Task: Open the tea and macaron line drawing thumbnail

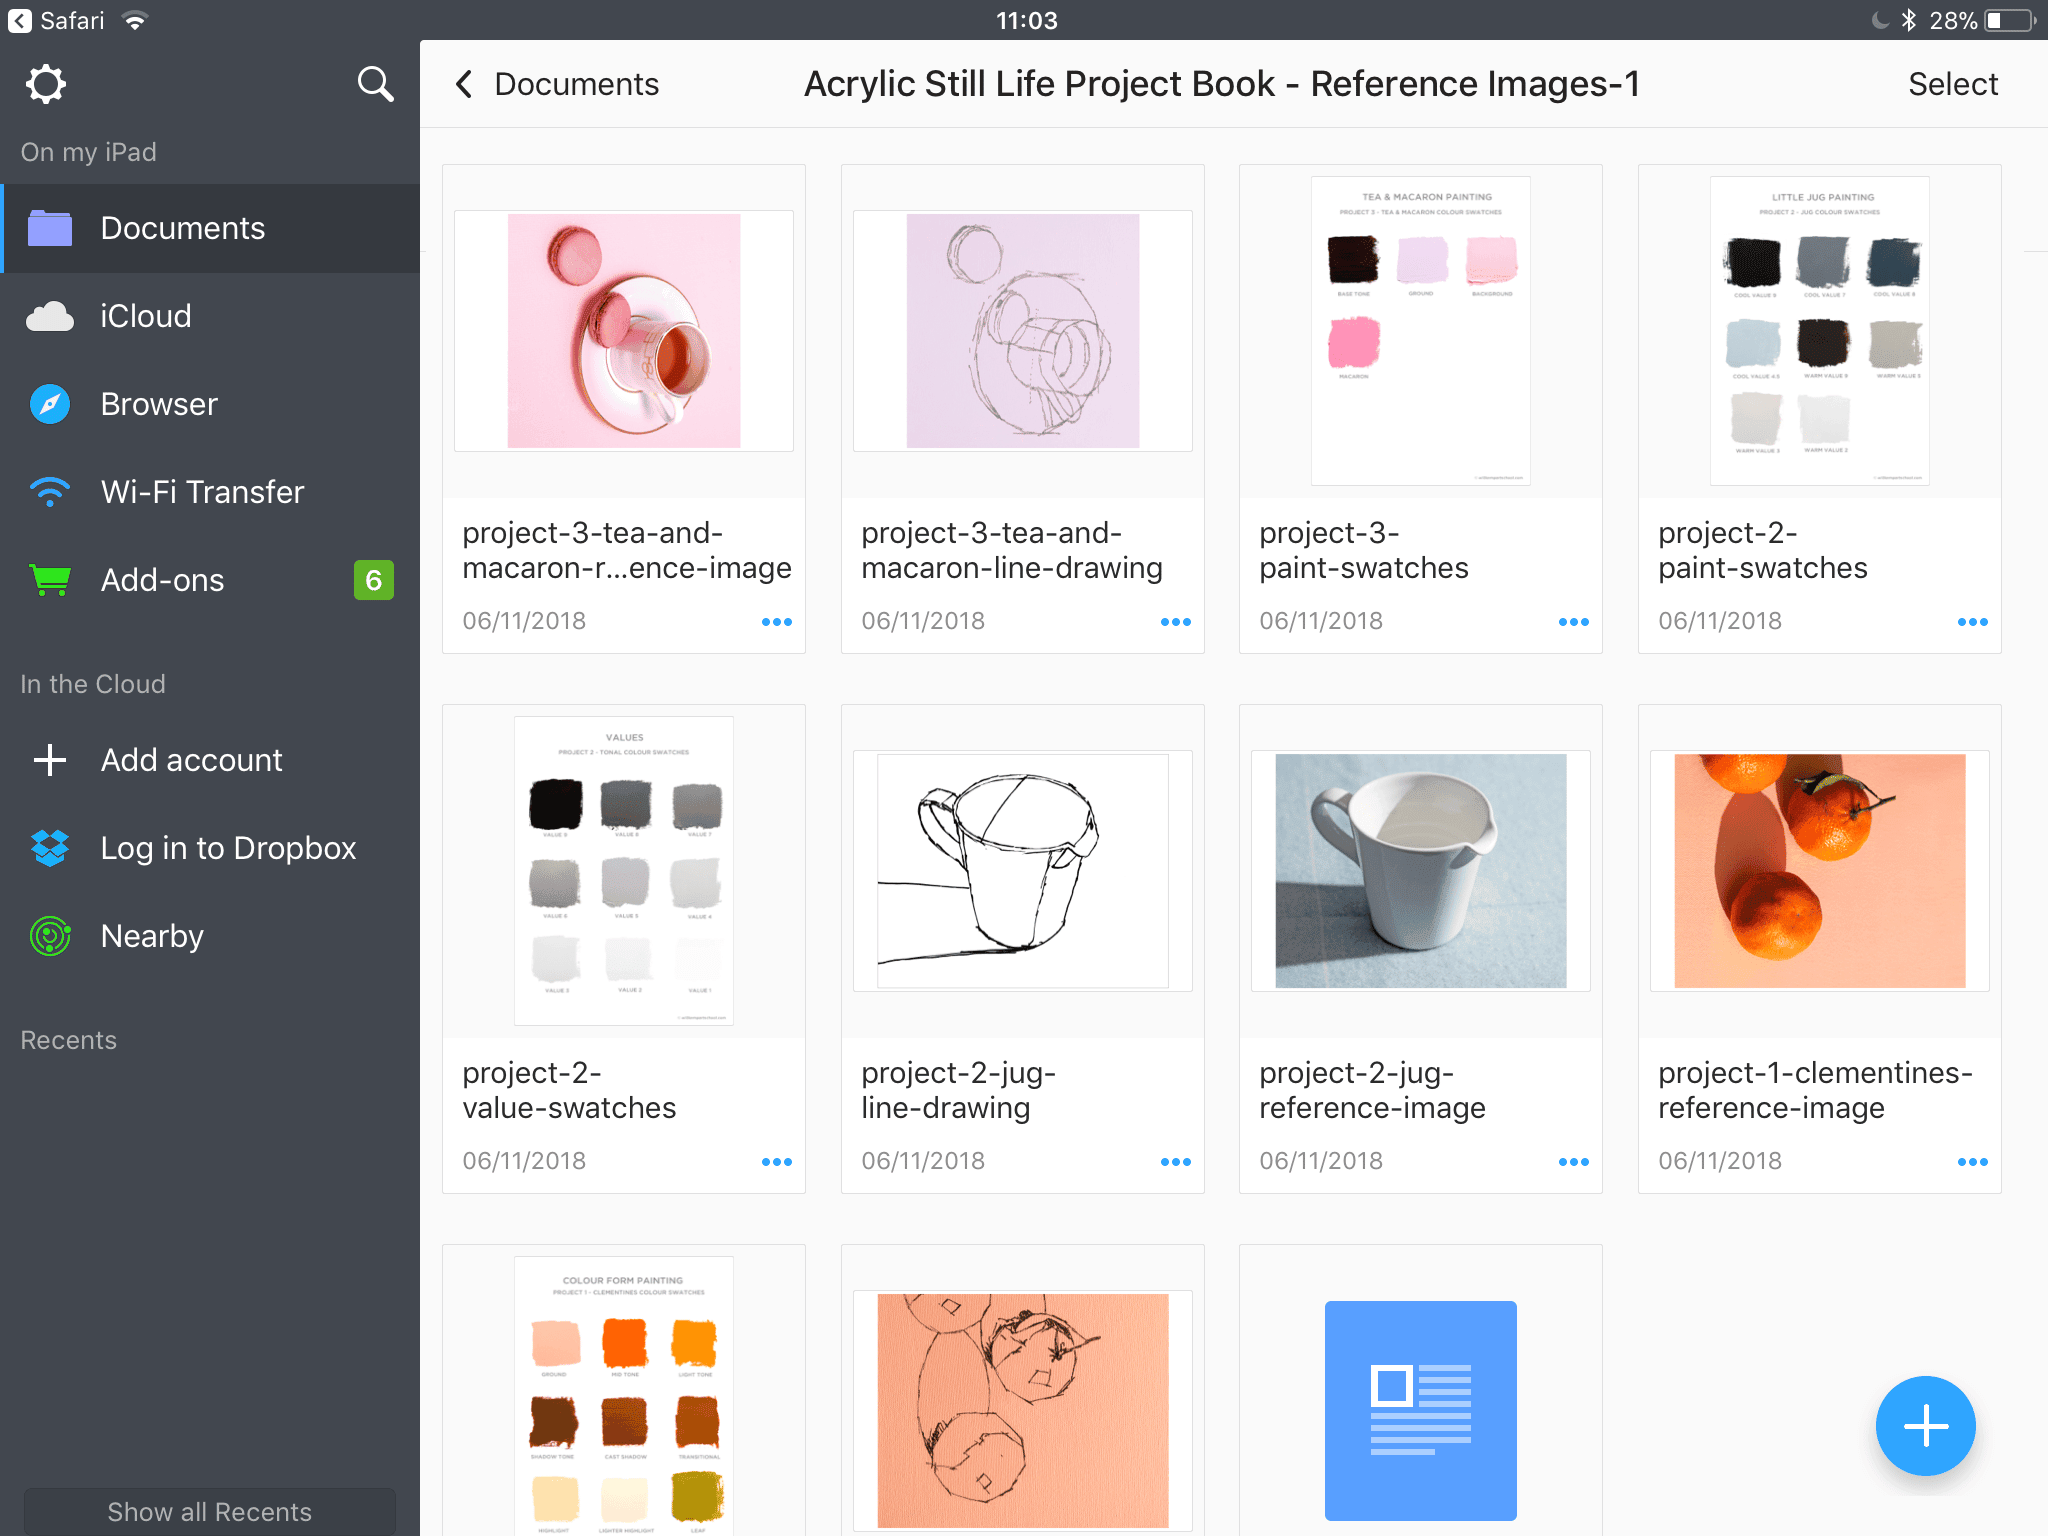Action: pos(1023,331)
